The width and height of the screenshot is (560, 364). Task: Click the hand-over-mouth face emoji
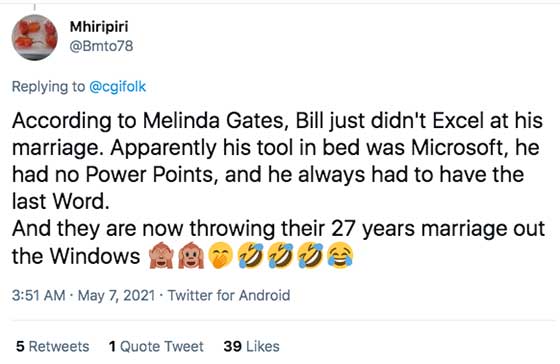221,255
